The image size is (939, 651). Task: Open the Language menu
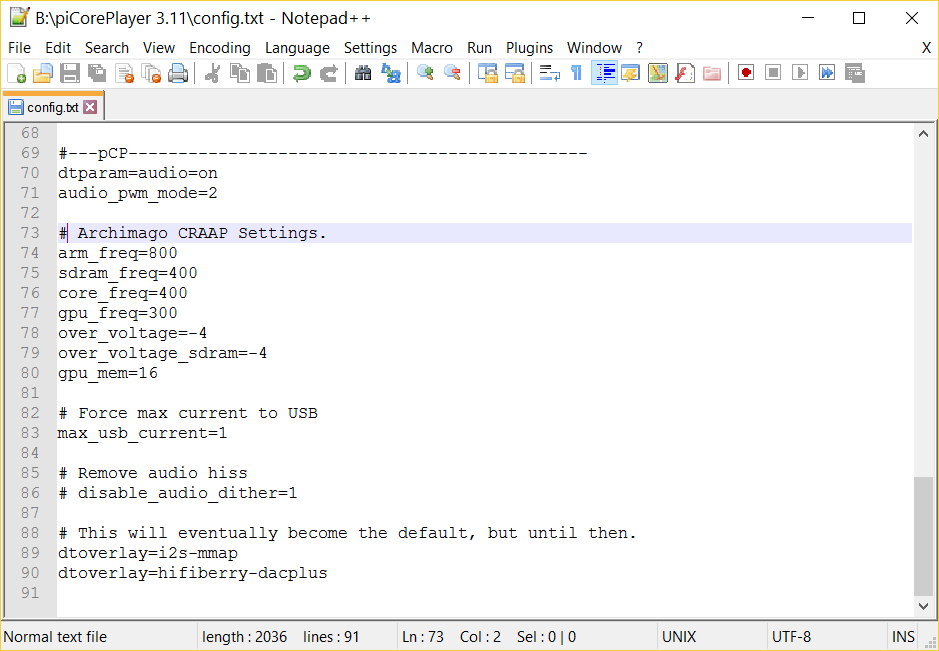coord(297,48)
